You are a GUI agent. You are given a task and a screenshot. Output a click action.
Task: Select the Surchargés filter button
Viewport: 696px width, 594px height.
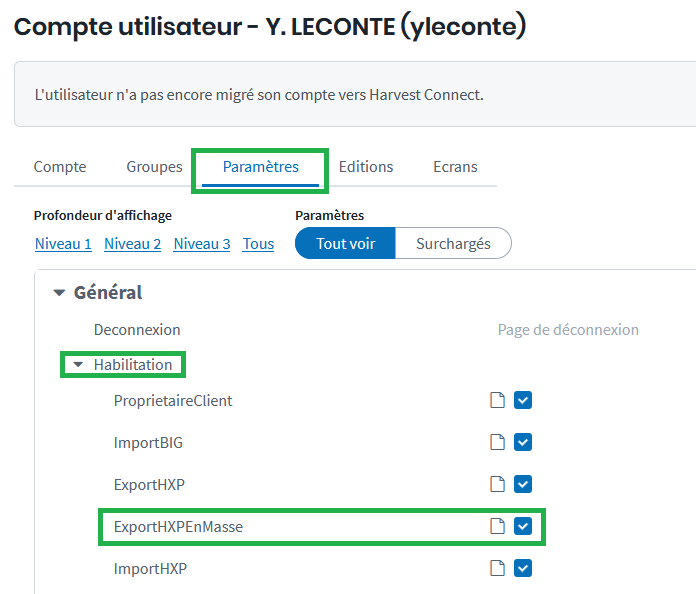(453, 243)
